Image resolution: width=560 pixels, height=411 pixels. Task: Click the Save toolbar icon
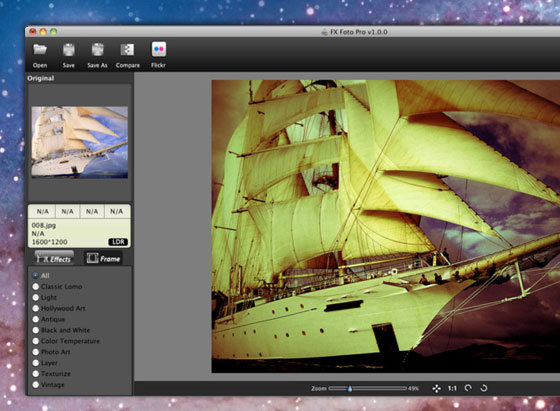(69, 50)
